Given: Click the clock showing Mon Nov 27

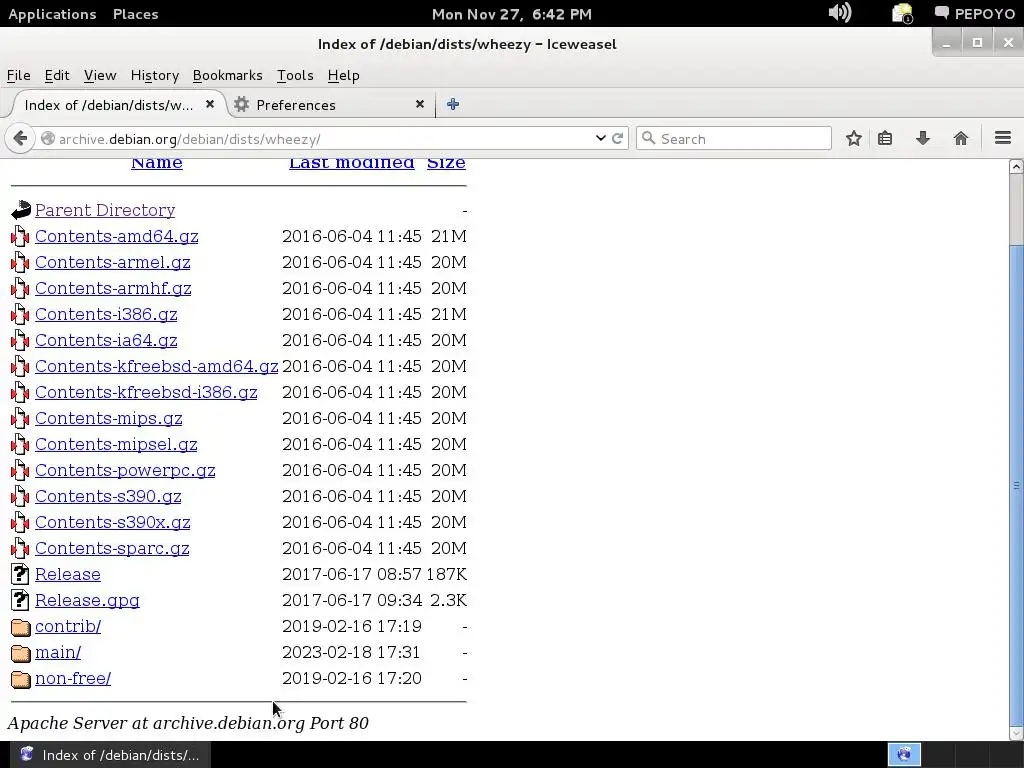Looking at the screenshot, I should pyautogui.click(x=512, y=14).
